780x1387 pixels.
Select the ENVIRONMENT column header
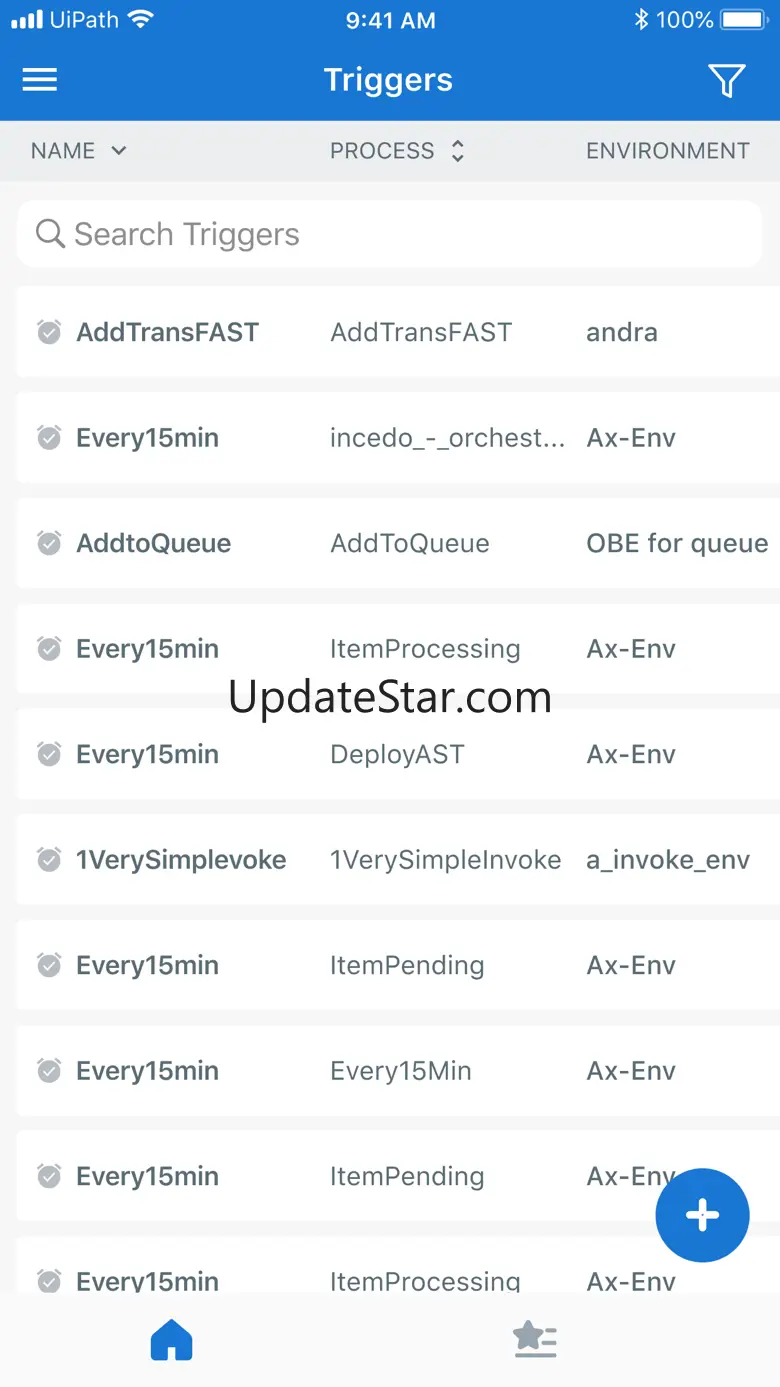click(668, 151)
